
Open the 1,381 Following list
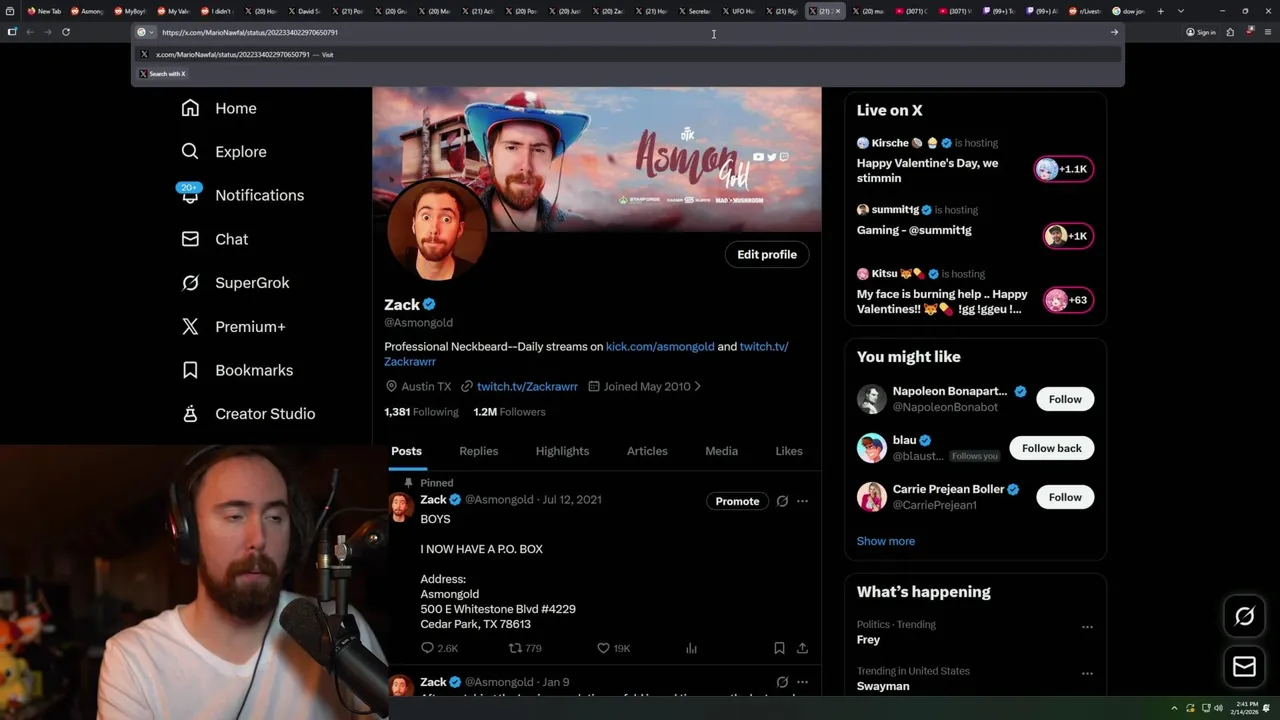pyautogui.click(x=421, y=412)
